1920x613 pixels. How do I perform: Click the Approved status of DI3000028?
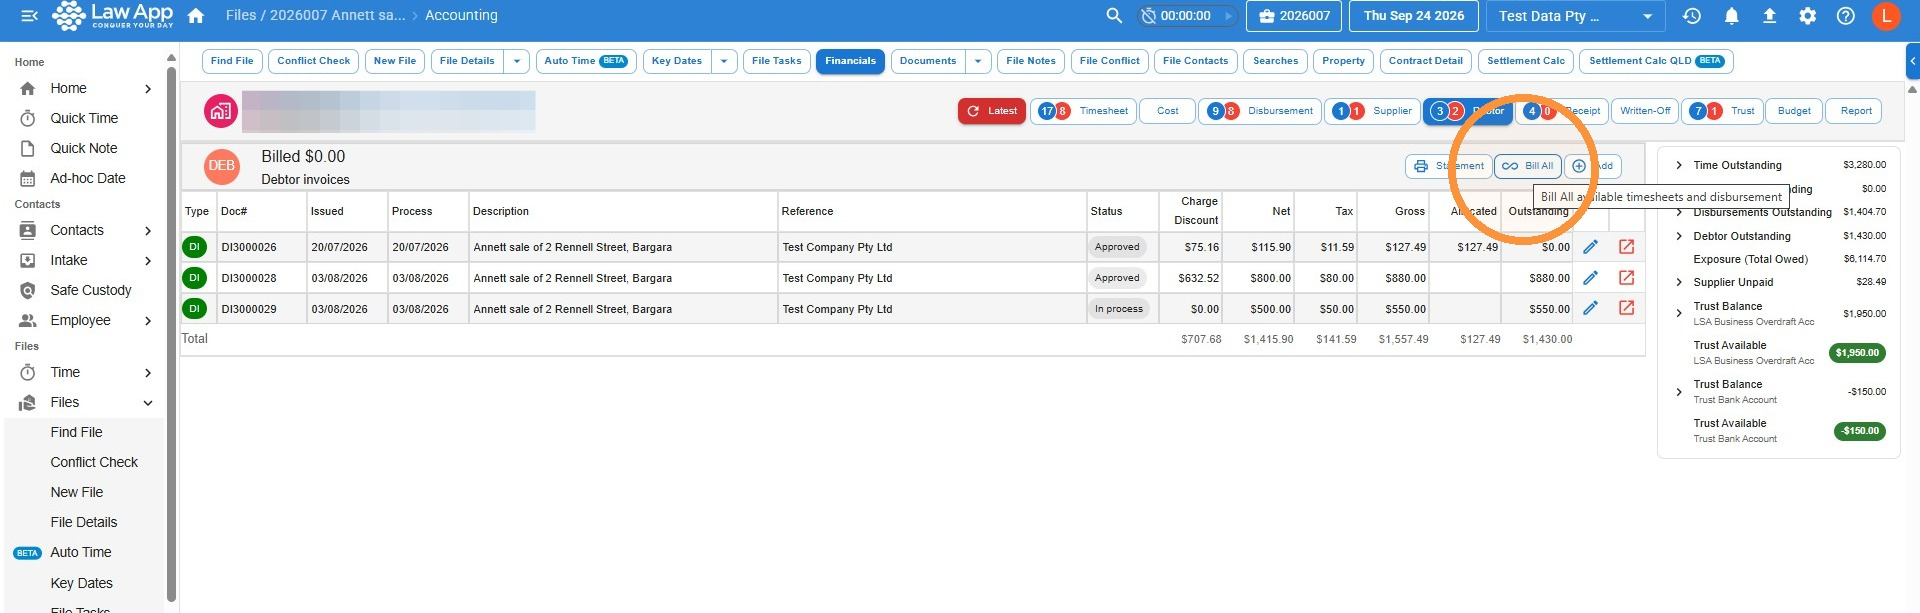coord(1117,278)
